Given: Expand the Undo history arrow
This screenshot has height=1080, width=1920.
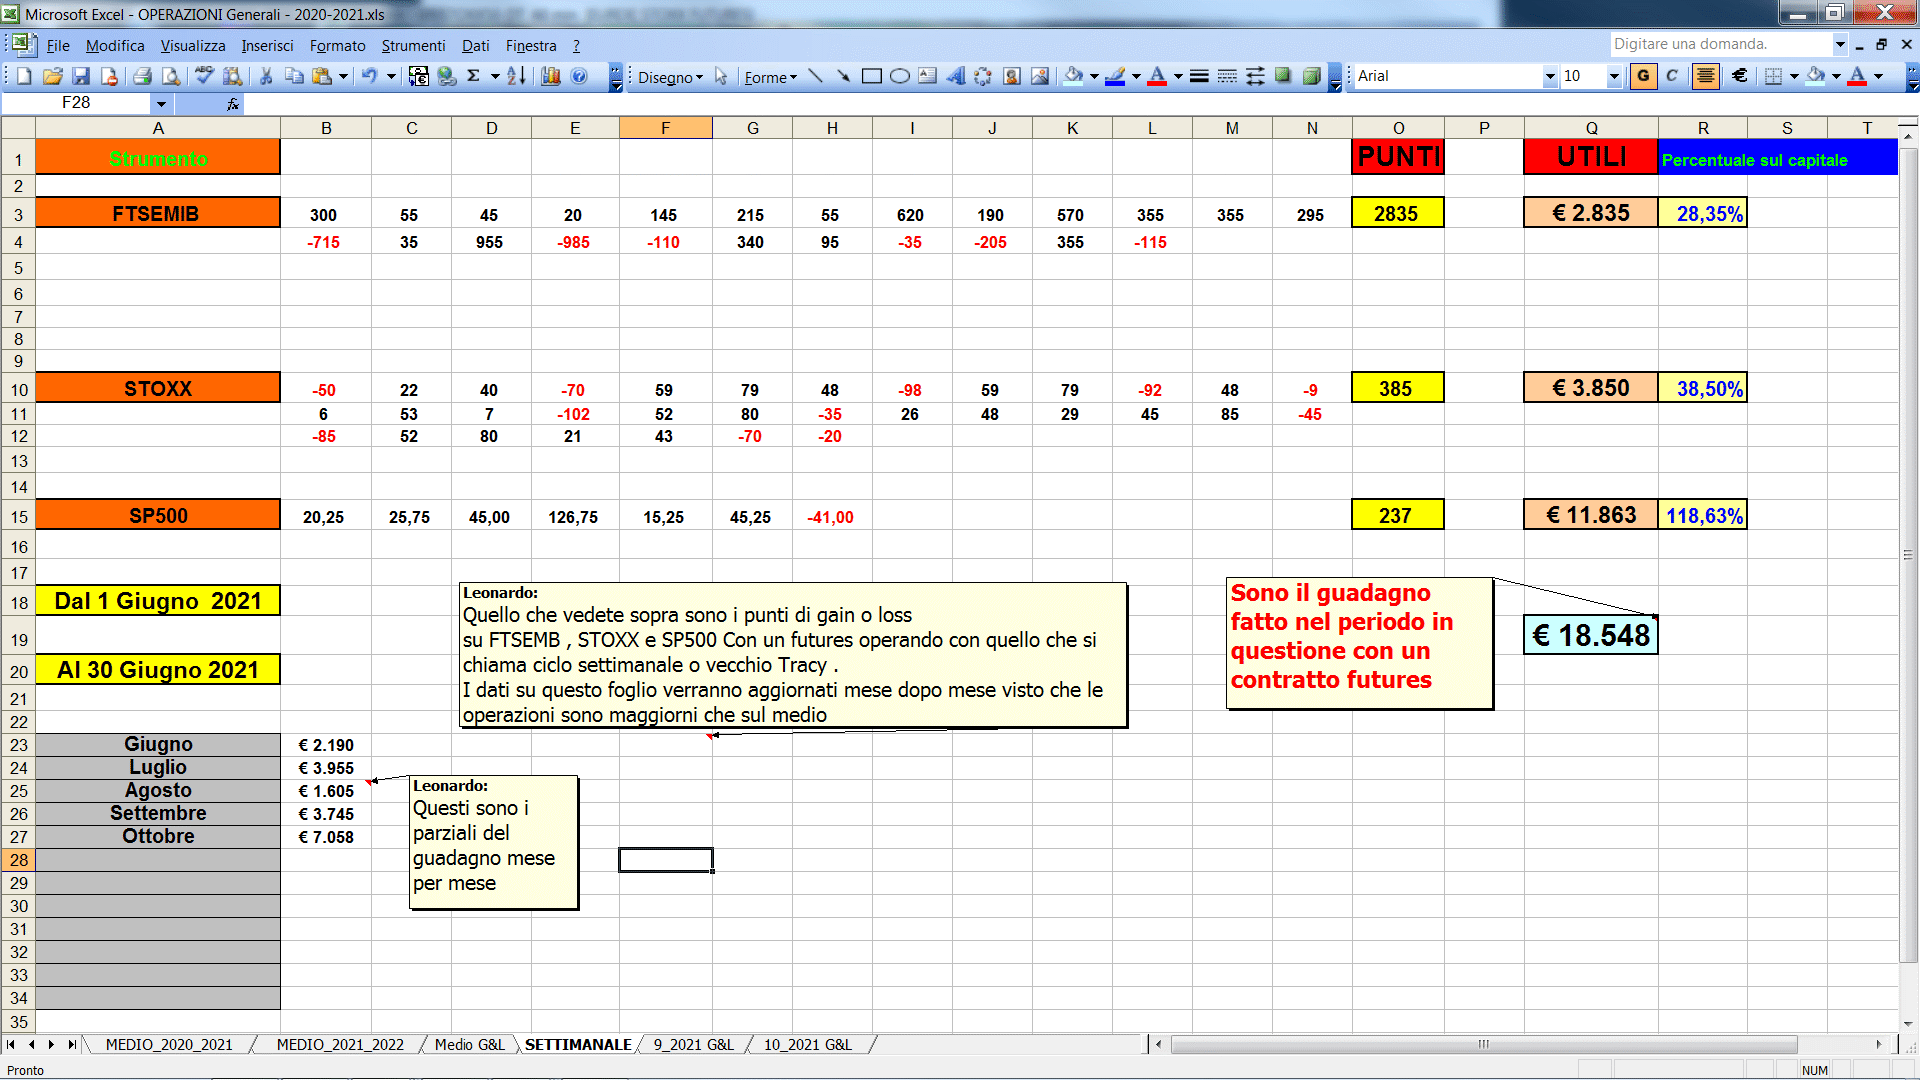Looking at the screenshot, I should pyautogui.click(x=391, y=76).
